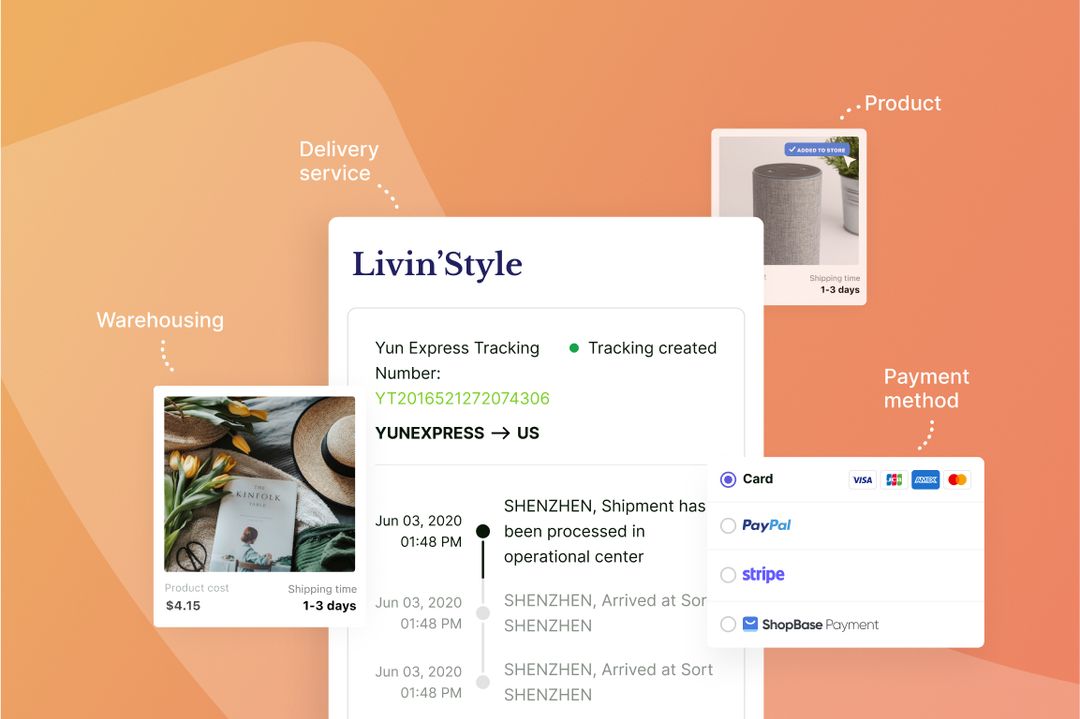Click the dark timeline dot for Jun 03
Screen dimensions: 1080x719
(x=483, y=533)
